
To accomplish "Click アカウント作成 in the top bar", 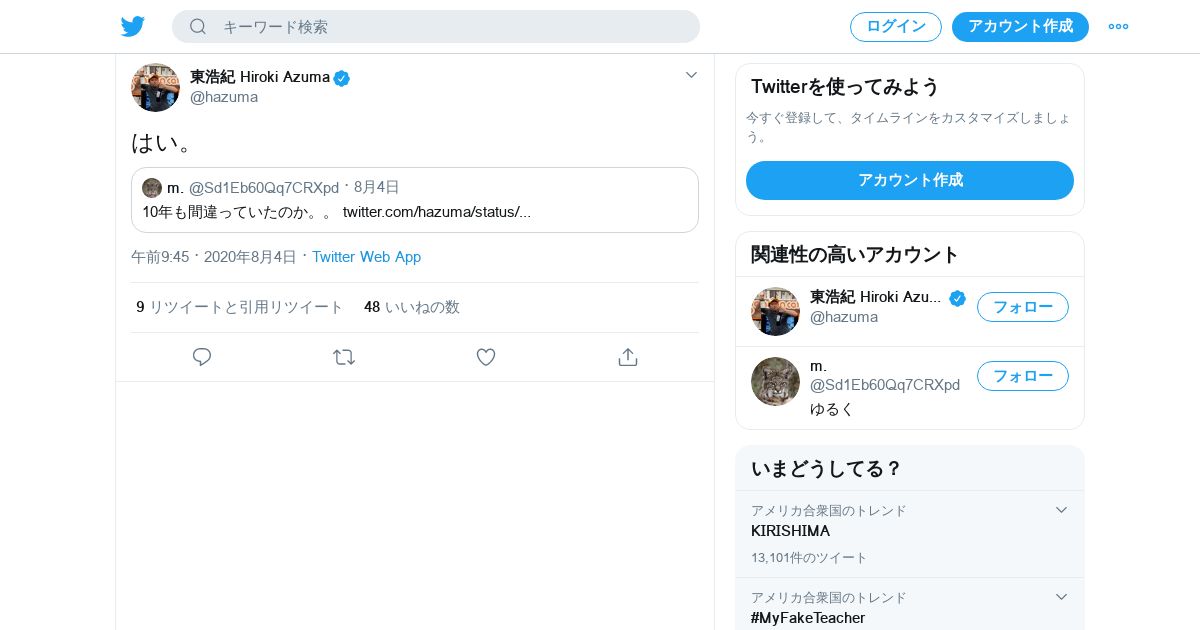I will 1020,27.
